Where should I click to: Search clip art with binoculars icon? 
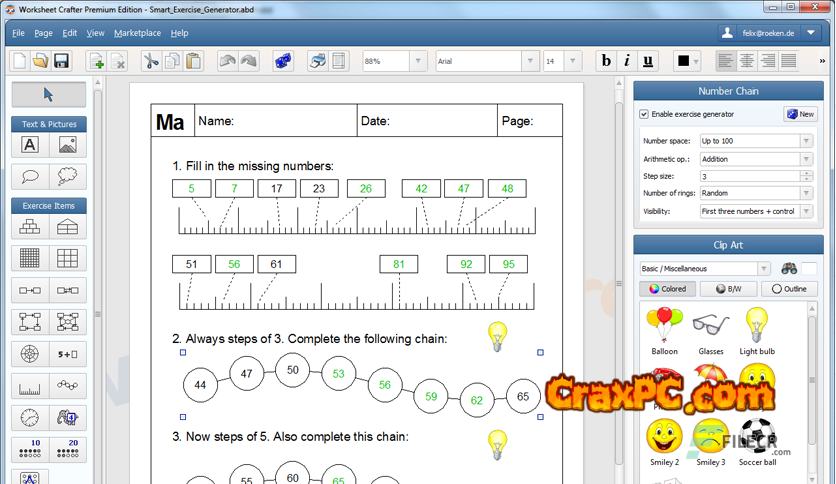789,268
